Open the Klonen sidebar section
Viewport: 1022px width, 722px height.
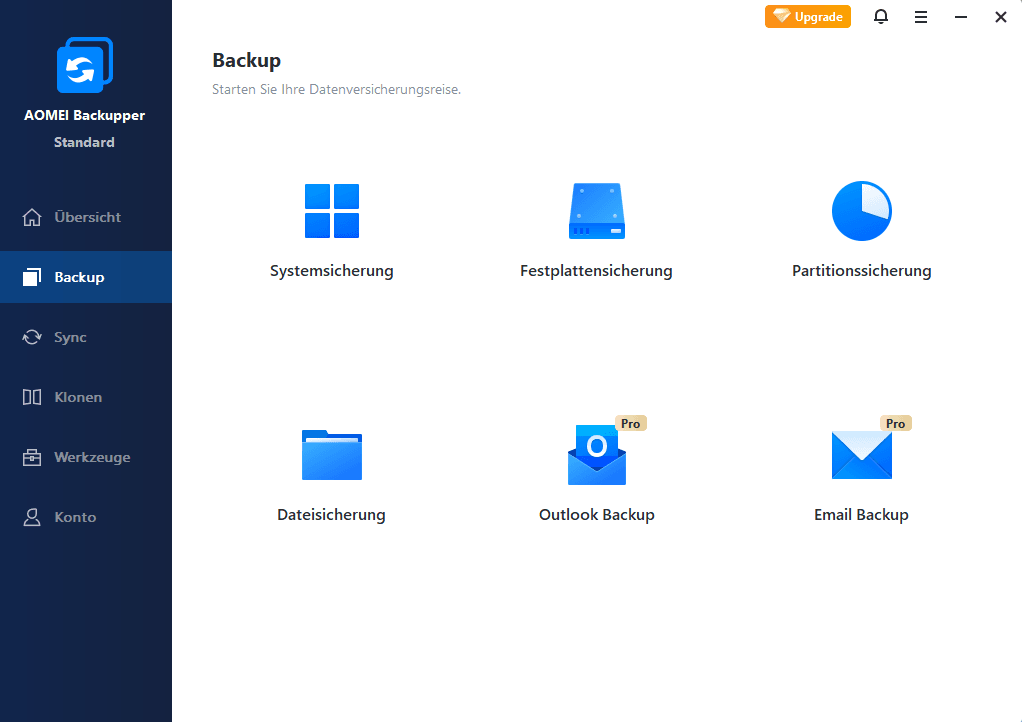[77, 397]
